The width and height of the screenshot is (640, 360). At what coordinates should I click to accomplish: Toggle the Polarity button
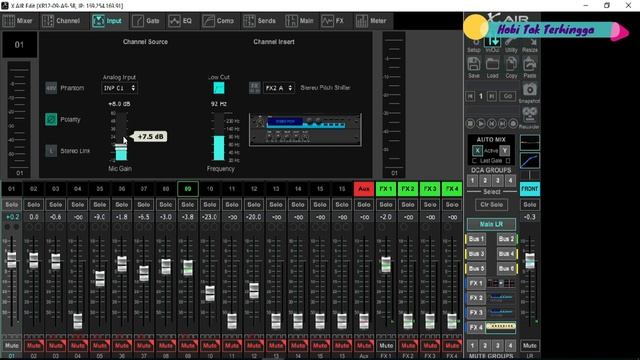[51, 119]
